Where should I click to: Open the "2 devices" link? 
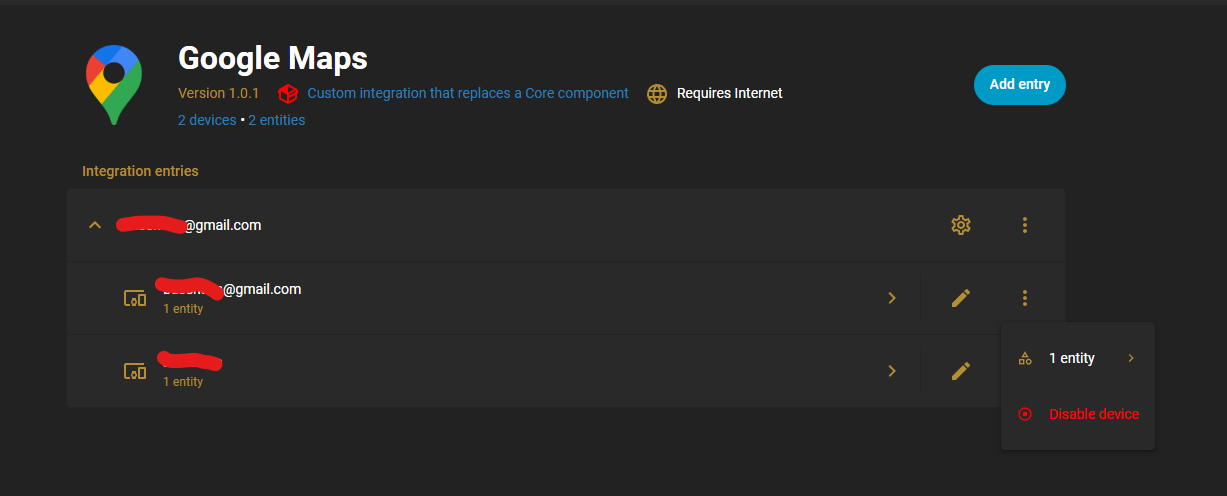(x=207, y=120)
